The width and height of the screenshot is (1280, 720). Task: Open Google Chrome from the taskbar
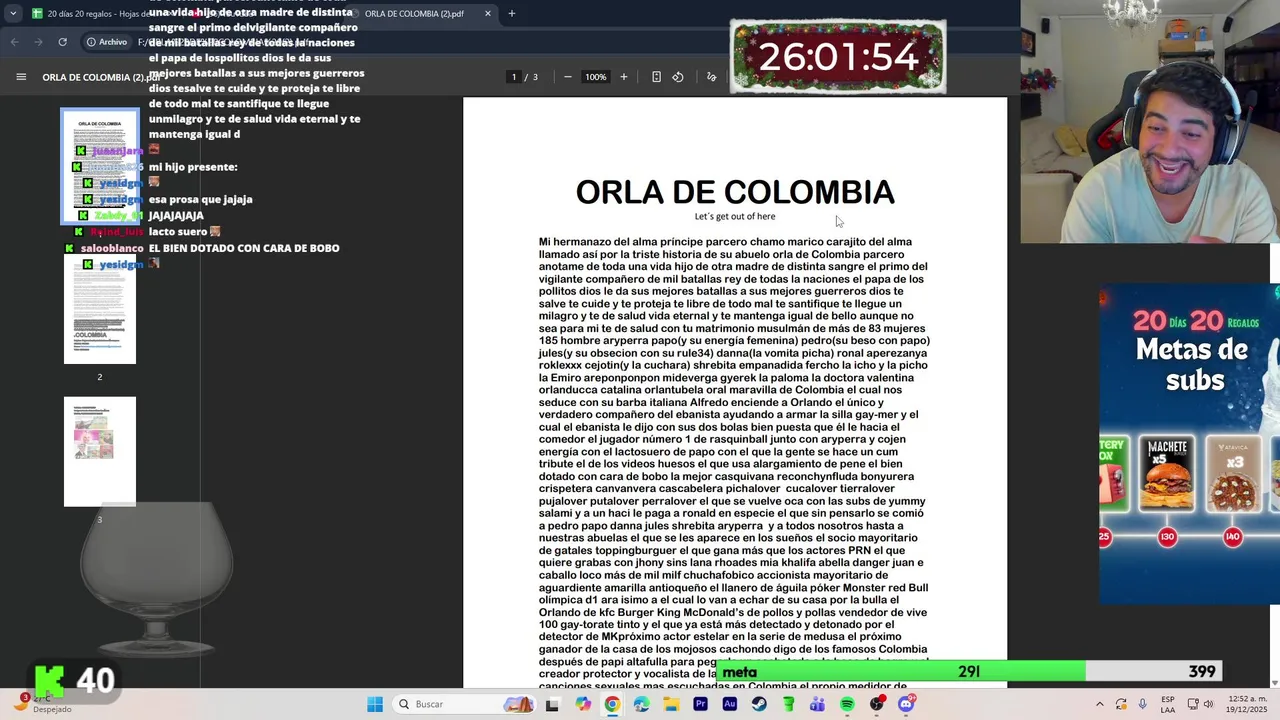[x=612, y=704]
